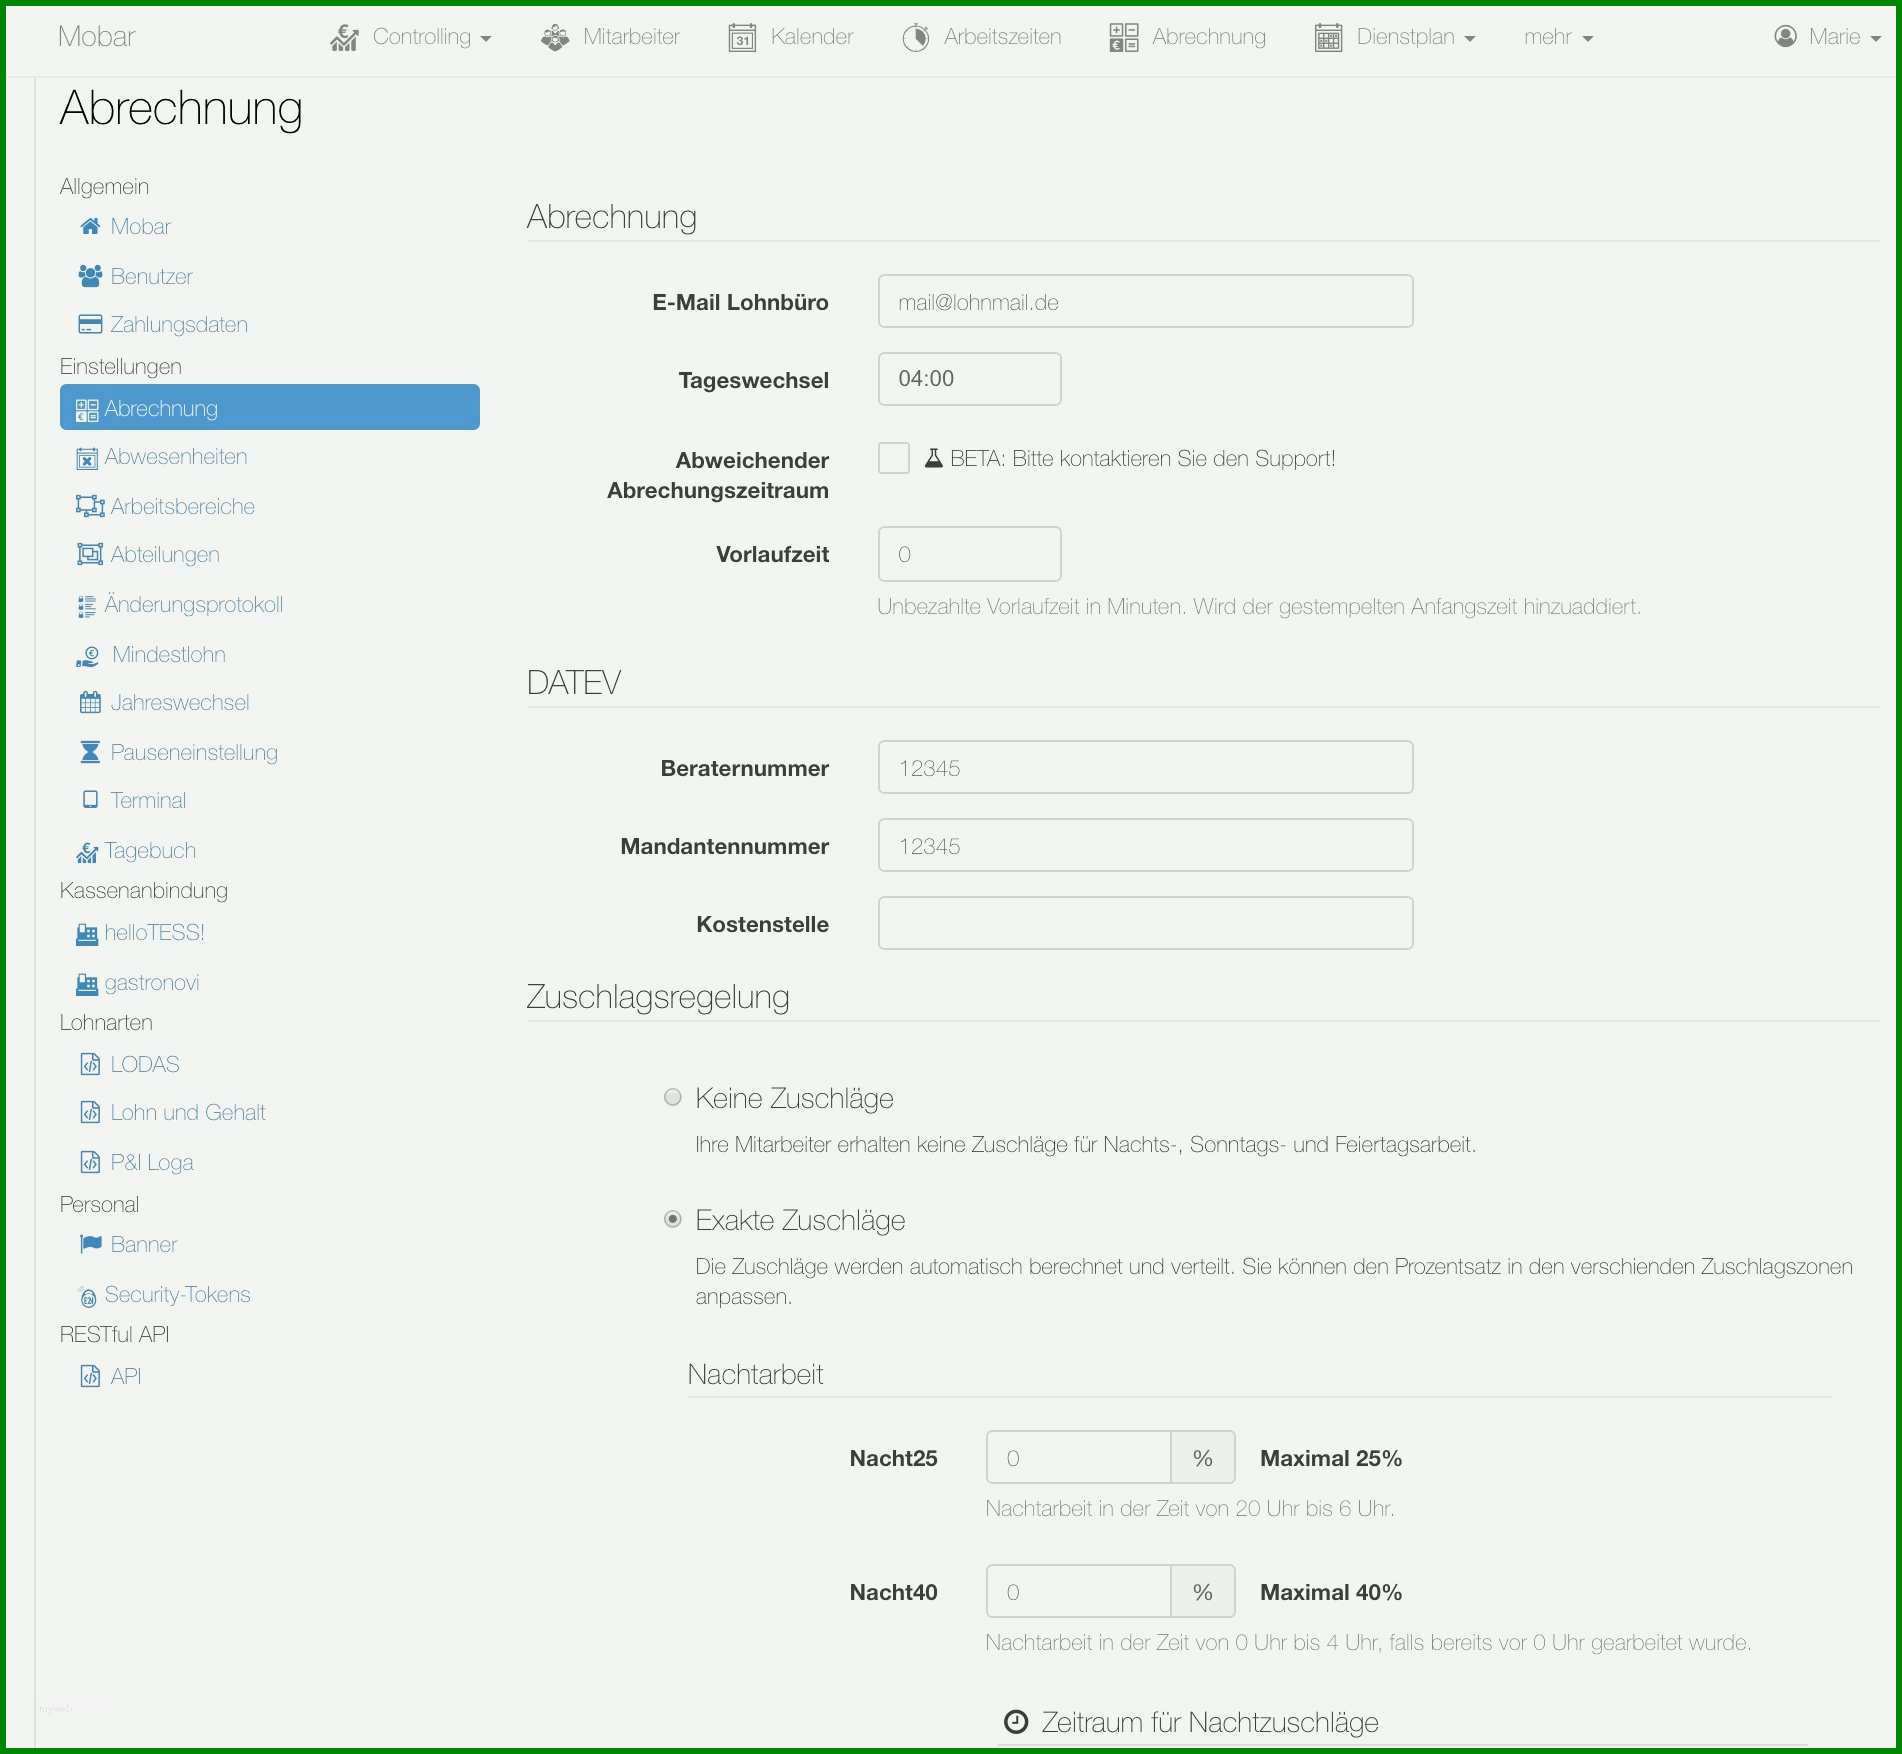
Task: Select the Exakte Zuschläge radio option
Action: click(673, 1219)
